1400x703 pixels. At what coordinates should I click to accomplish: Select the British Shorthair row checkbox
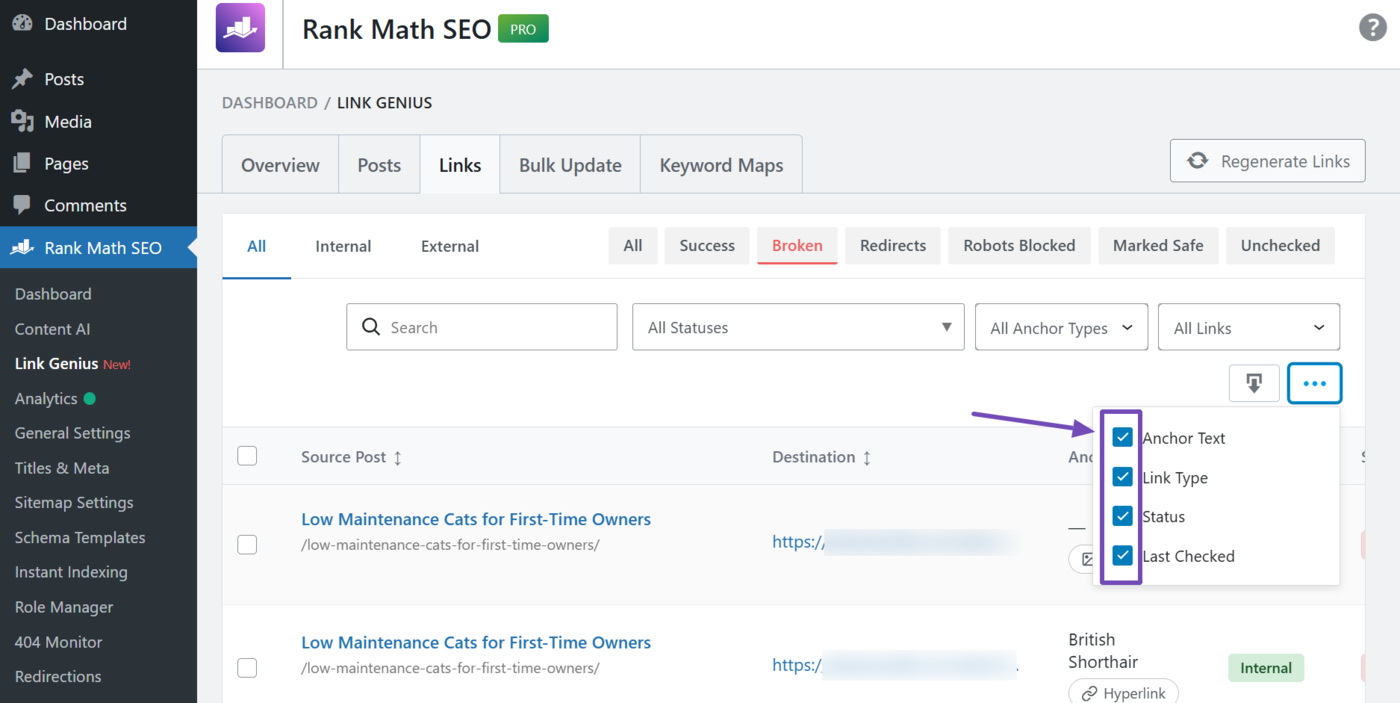click(x=247, y=667)
